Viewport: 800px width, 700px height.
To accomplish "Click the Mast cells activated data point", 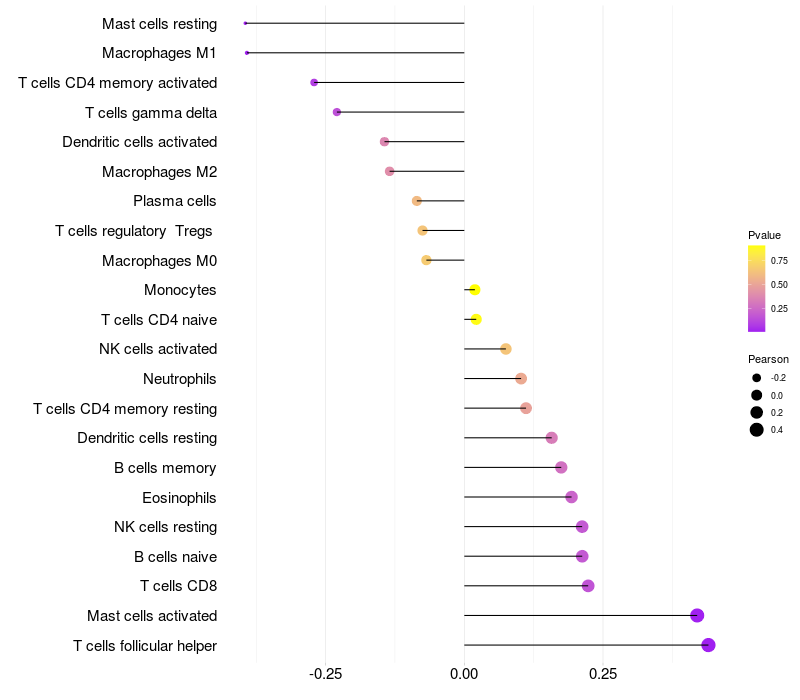I will tap(697, 615).
